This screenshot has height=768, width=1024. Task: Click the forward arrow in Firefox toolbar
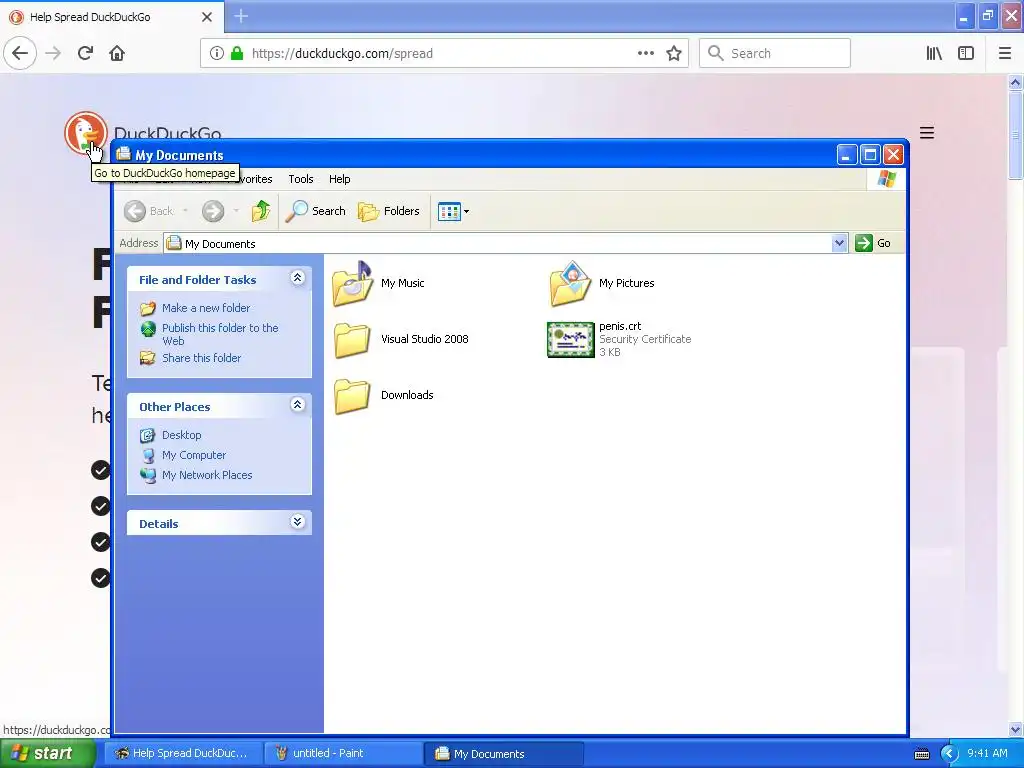click(53, 54)
